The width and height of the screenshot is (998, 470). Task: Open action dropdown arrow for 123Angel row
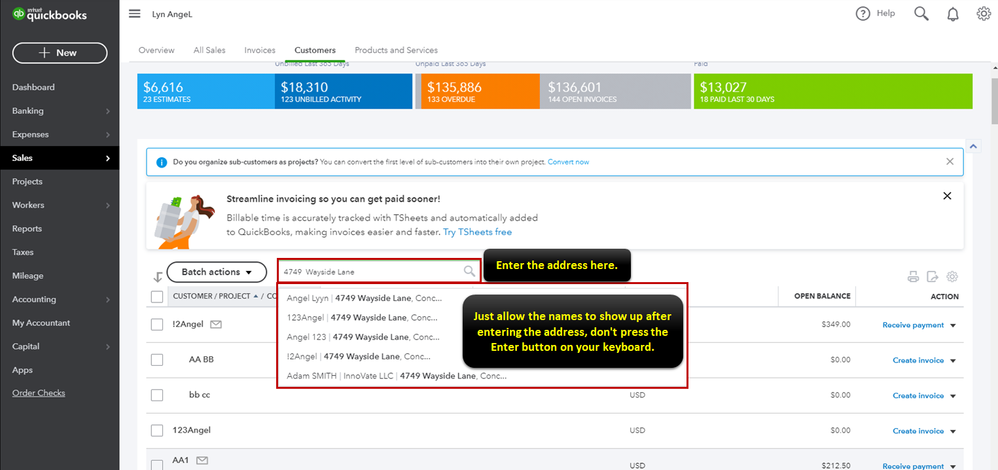pyautogui.click(x=953, y=431)
